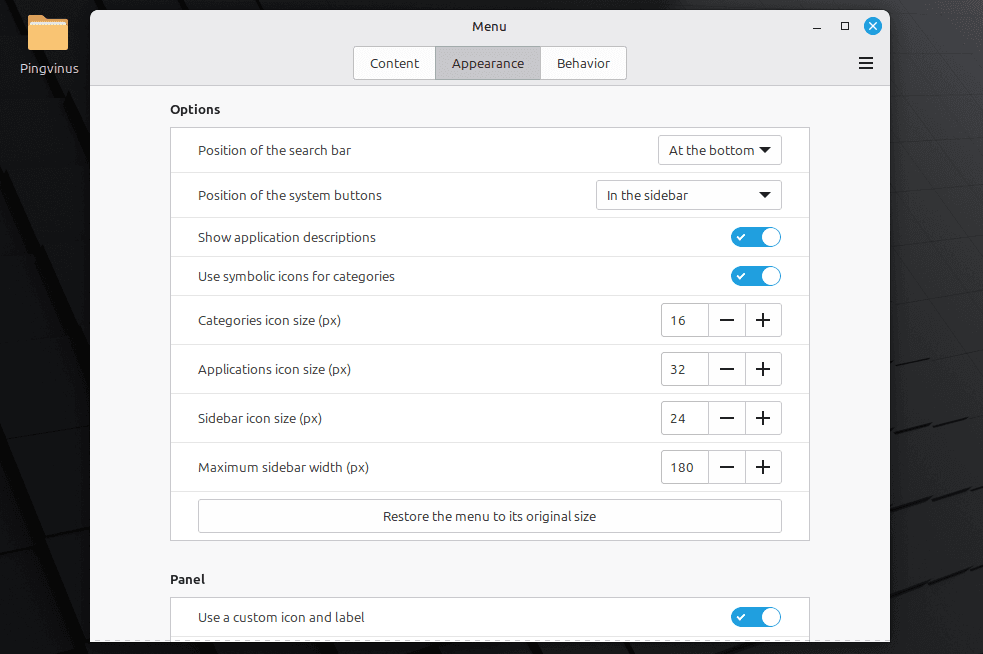Toggle Use symbolic icons for categories
983x654 pixels.
755,276
